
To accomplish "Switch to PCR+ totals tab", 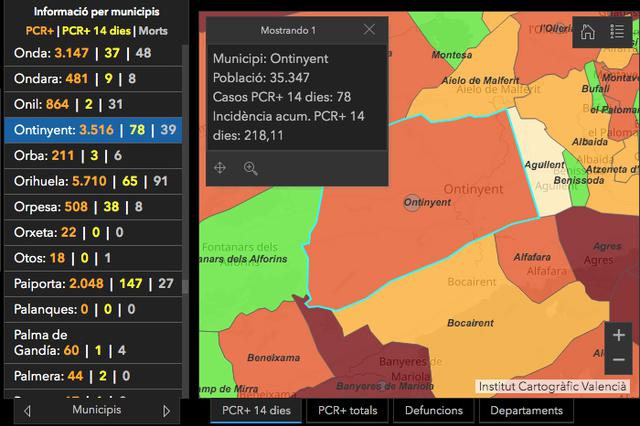I will point(347,410).
